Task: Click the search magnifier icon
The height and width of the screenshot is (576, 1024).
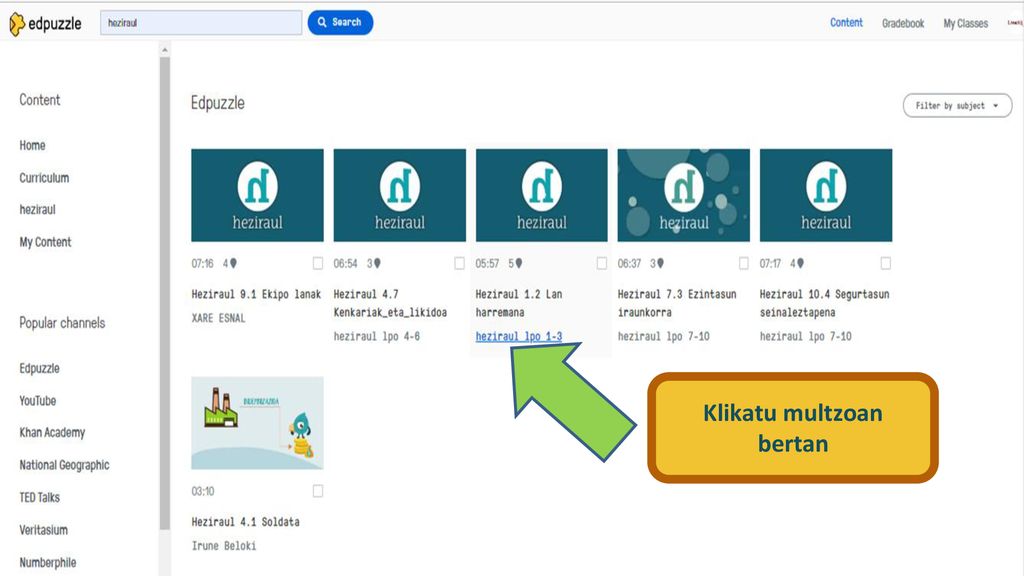Action: [x=322, y=22]
